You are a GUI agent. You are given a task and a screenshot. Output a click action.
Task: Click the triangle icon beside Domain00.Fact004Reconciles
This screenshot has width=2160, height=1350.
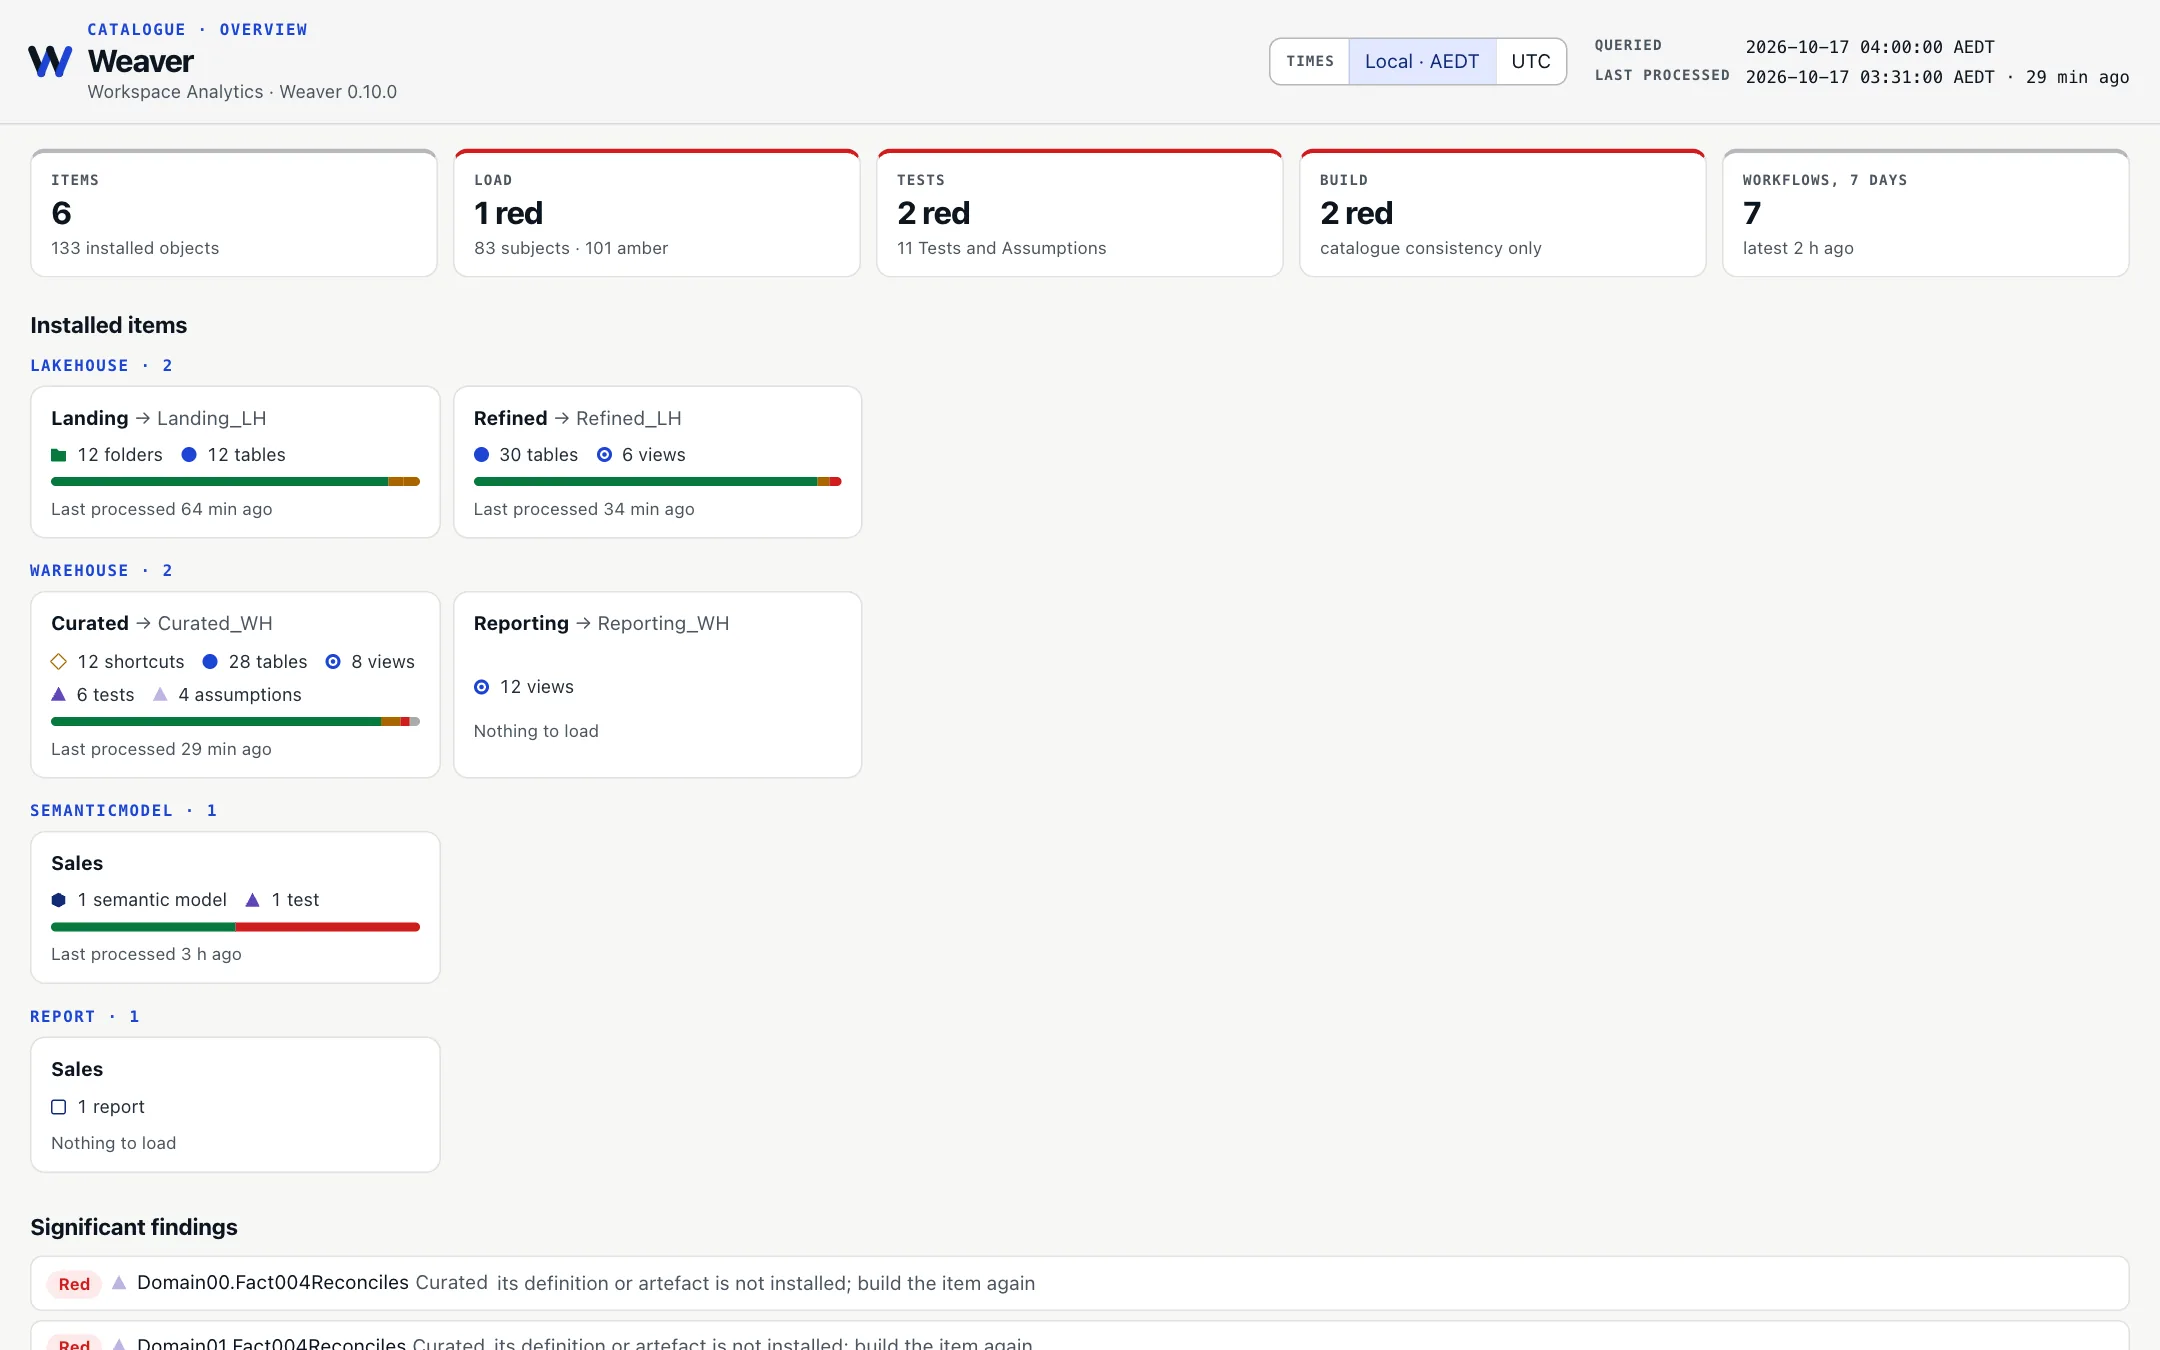[119, 1282]
